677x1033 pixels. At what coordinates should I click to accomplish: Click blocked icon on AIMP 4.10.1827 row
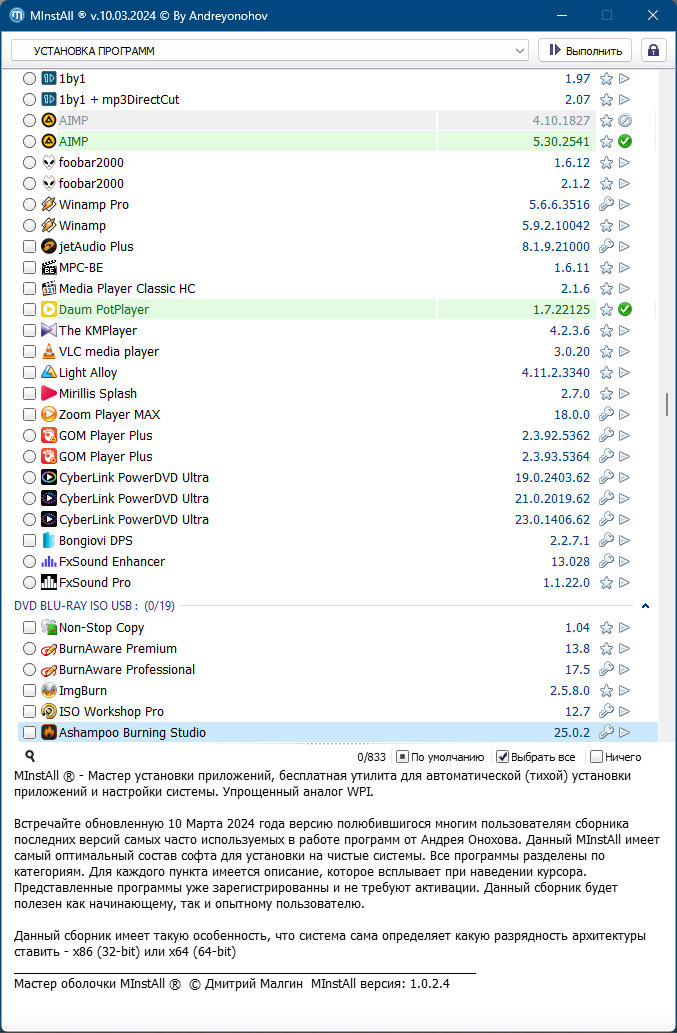[x=625, y=121]
